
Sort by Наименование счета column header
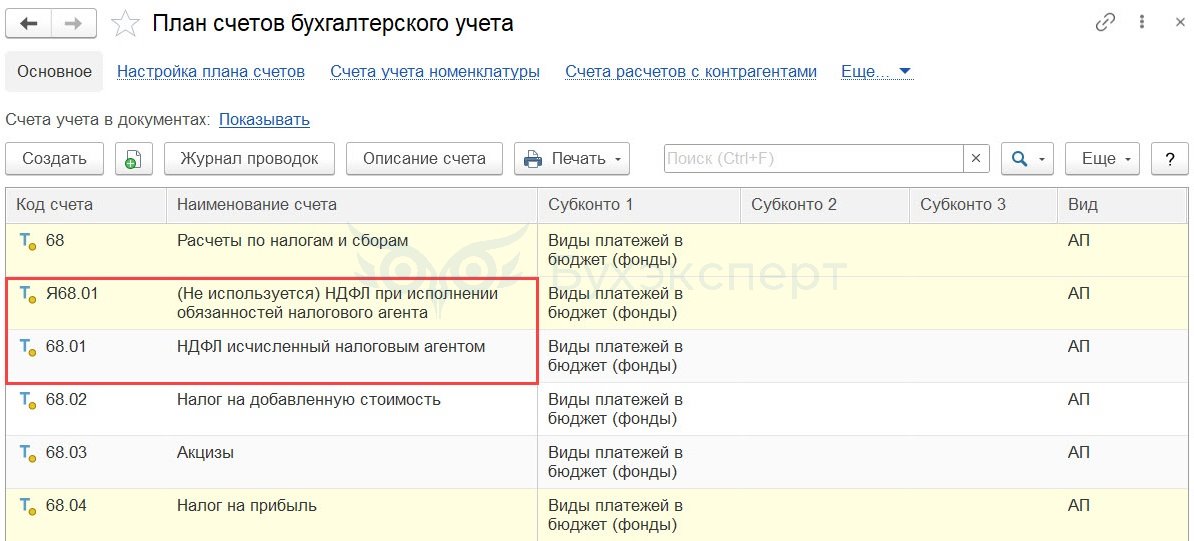pyautogui.click(x=352, y=204)
